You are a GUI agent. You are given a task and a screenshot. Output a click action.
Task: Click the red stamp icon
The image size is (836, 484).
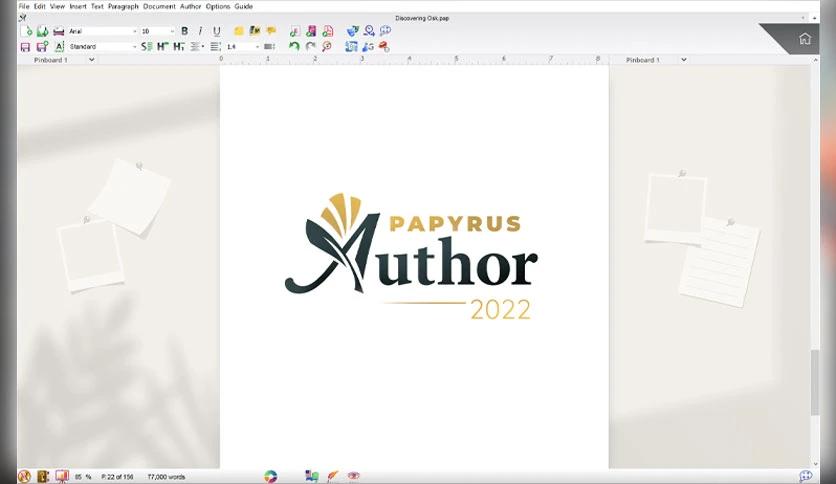(384, 47)
